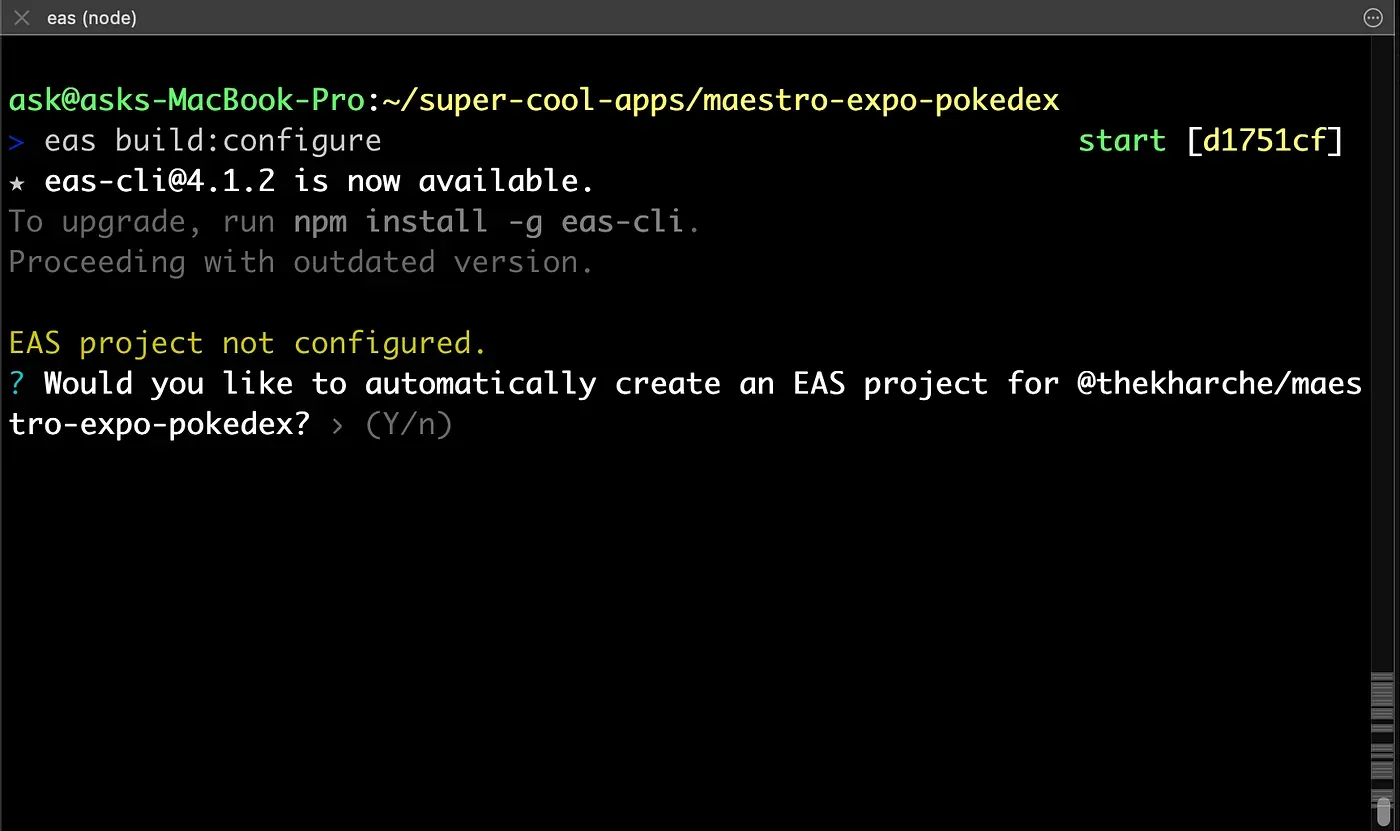Image resolution: width=1400 pixels, height=831 pixels.
Task: Click the scrollbar thumb at the bottom
Action: [1383, 812]
